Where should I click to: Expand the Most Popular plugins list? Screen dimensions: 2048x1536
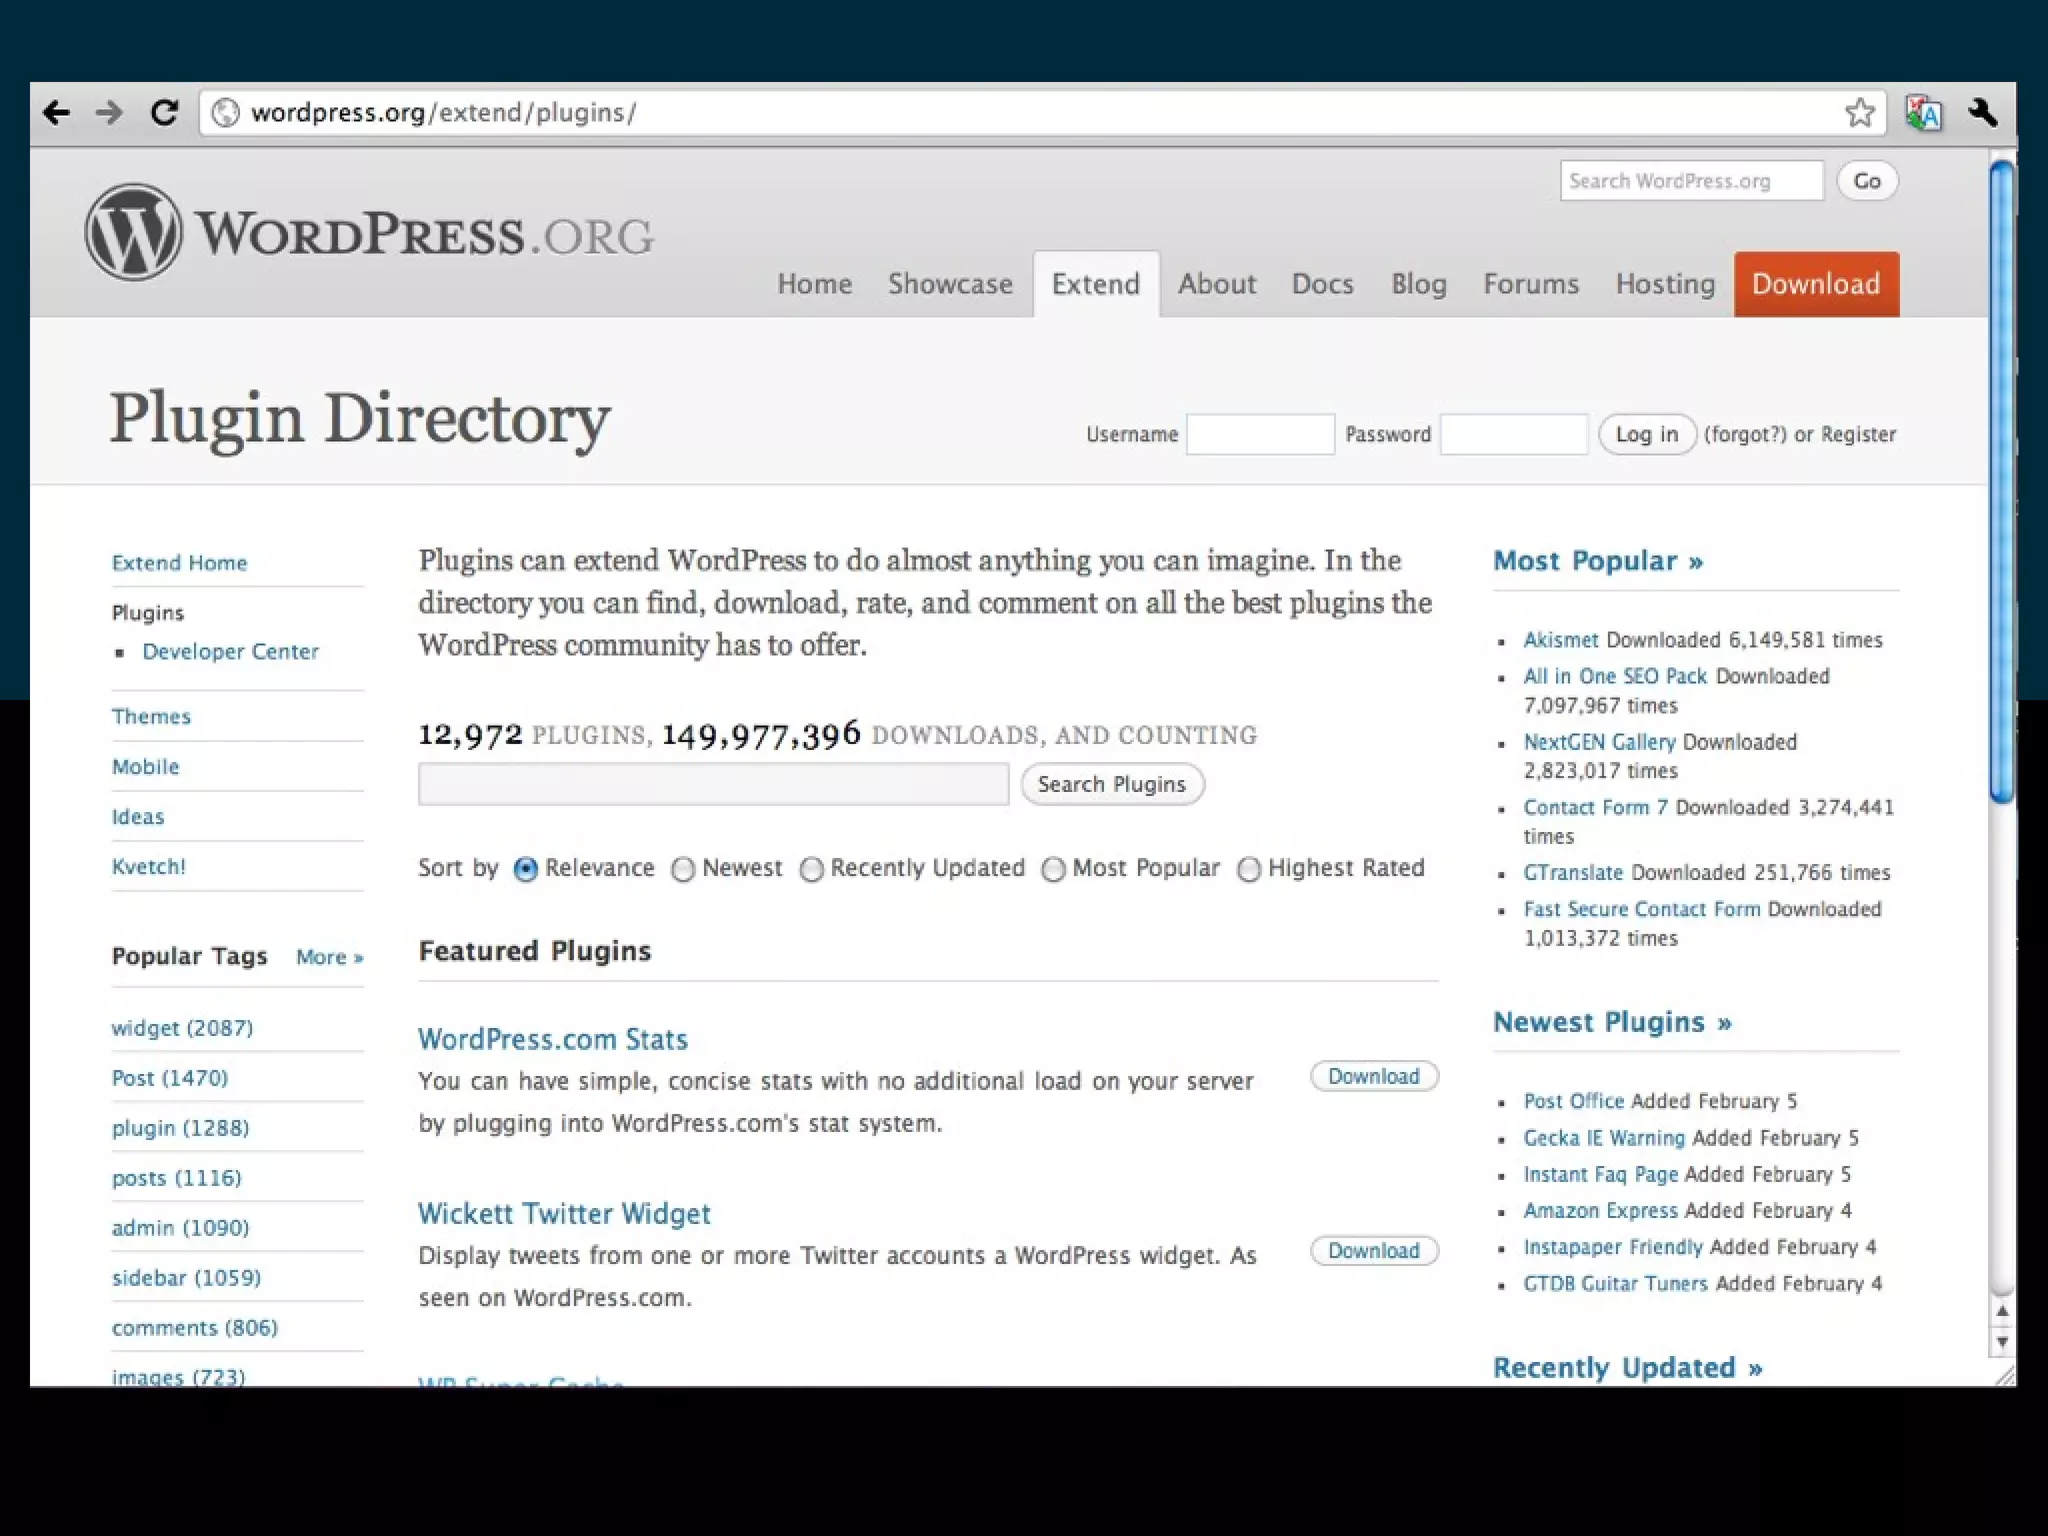[1597, 561]
